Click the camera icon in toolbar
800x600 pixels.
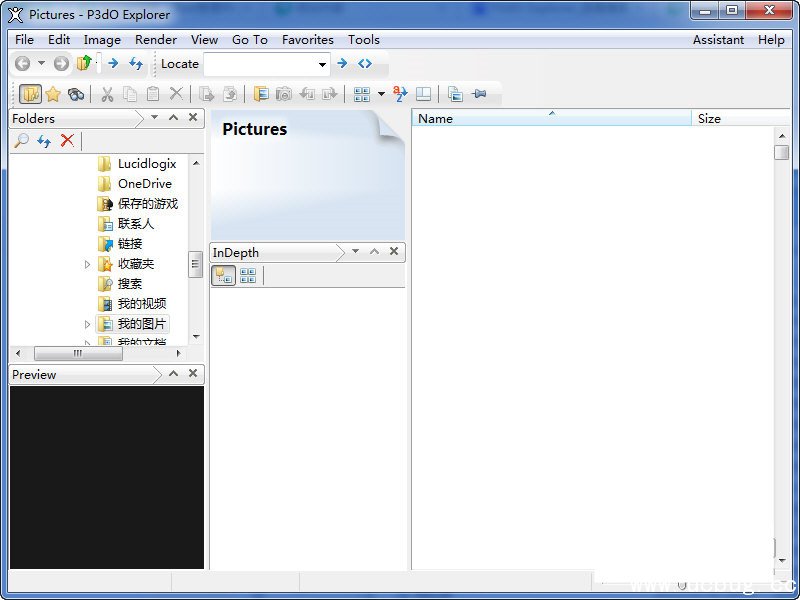click(x=284, y=94)
